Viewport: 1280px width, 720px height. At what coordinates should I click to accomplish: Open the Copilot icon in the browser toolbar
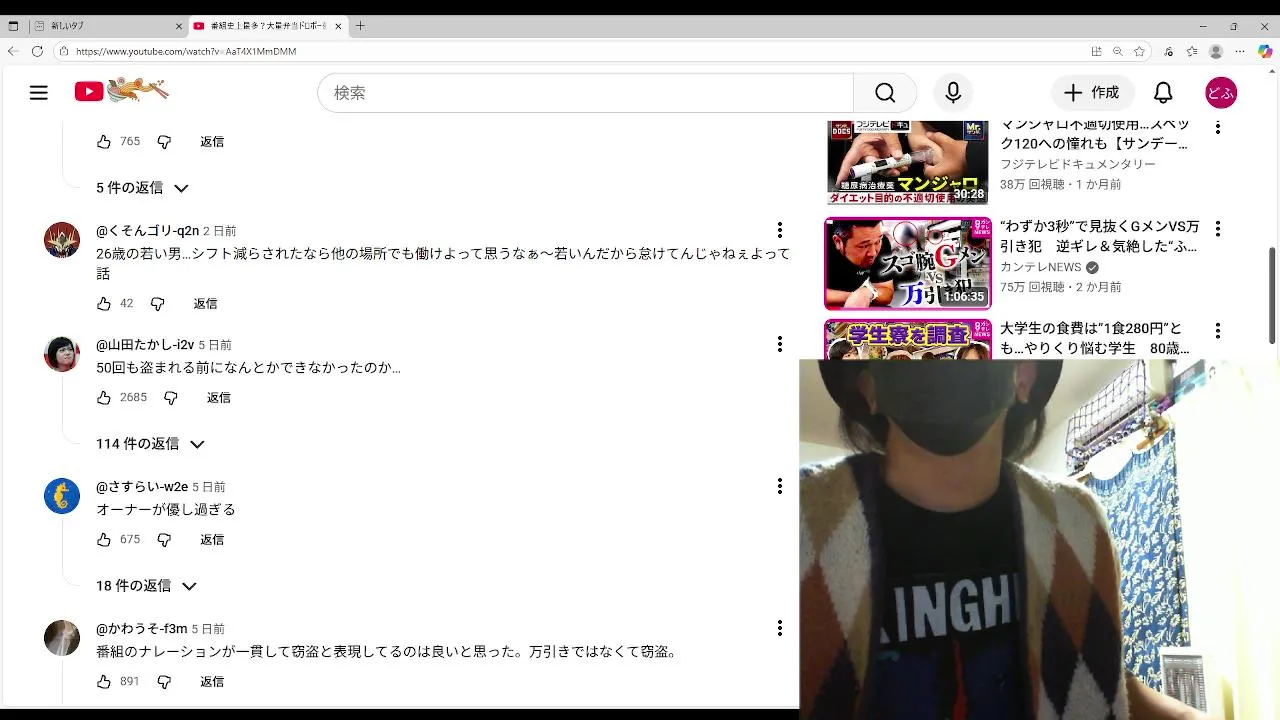point(1265,51)
